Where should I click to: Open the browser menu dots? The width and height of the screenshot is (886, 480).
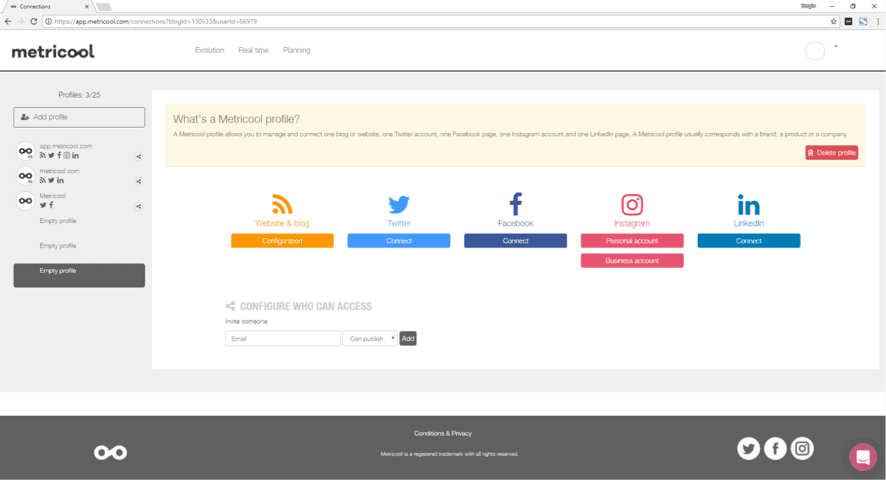878,21
